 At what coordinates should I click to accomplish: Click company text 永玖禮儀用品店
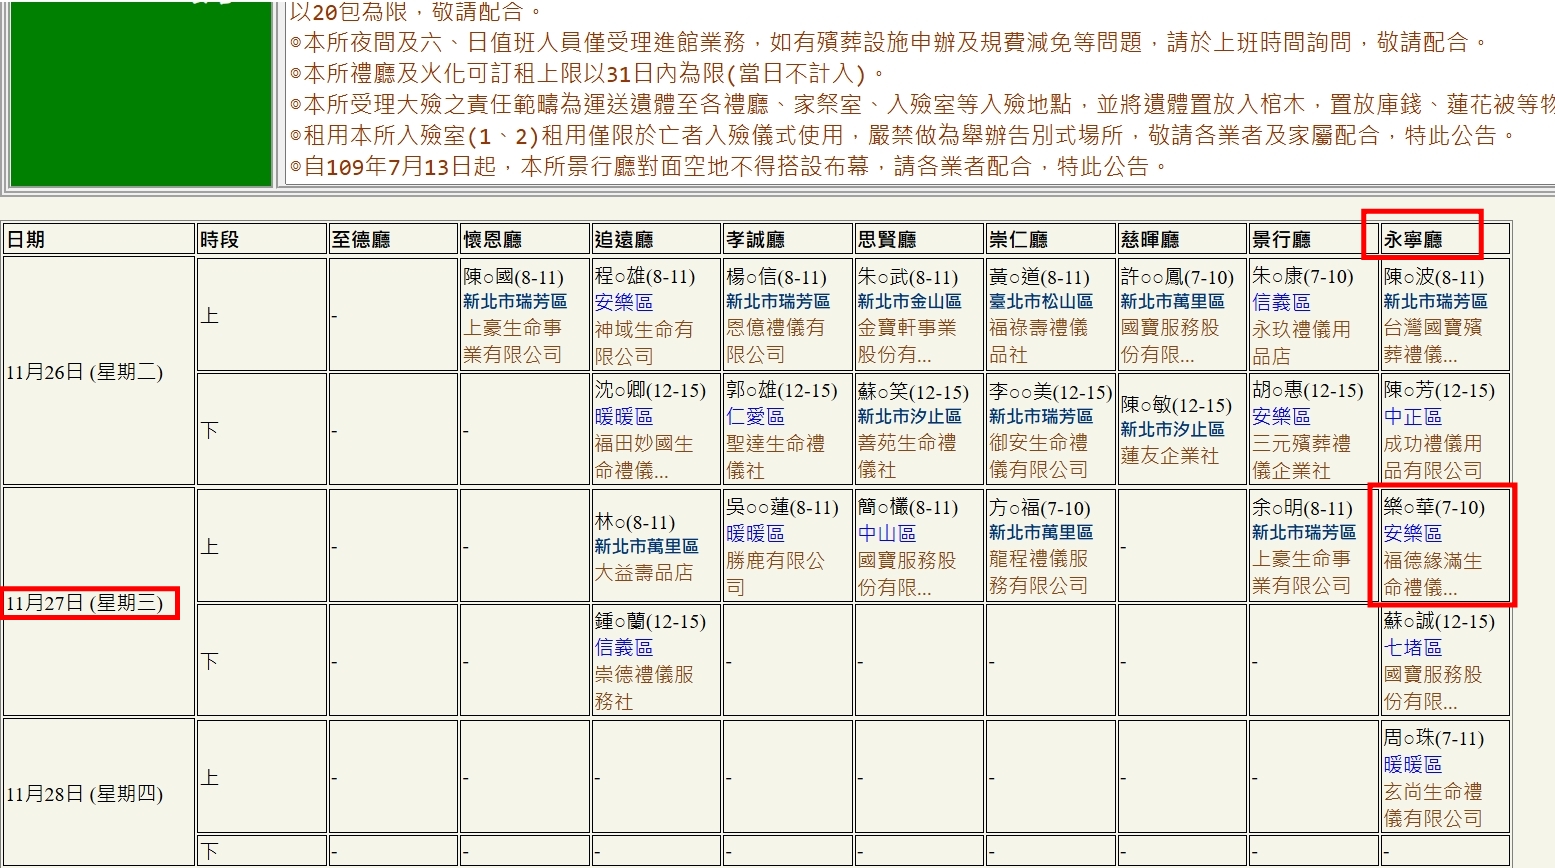point(1301,342)
